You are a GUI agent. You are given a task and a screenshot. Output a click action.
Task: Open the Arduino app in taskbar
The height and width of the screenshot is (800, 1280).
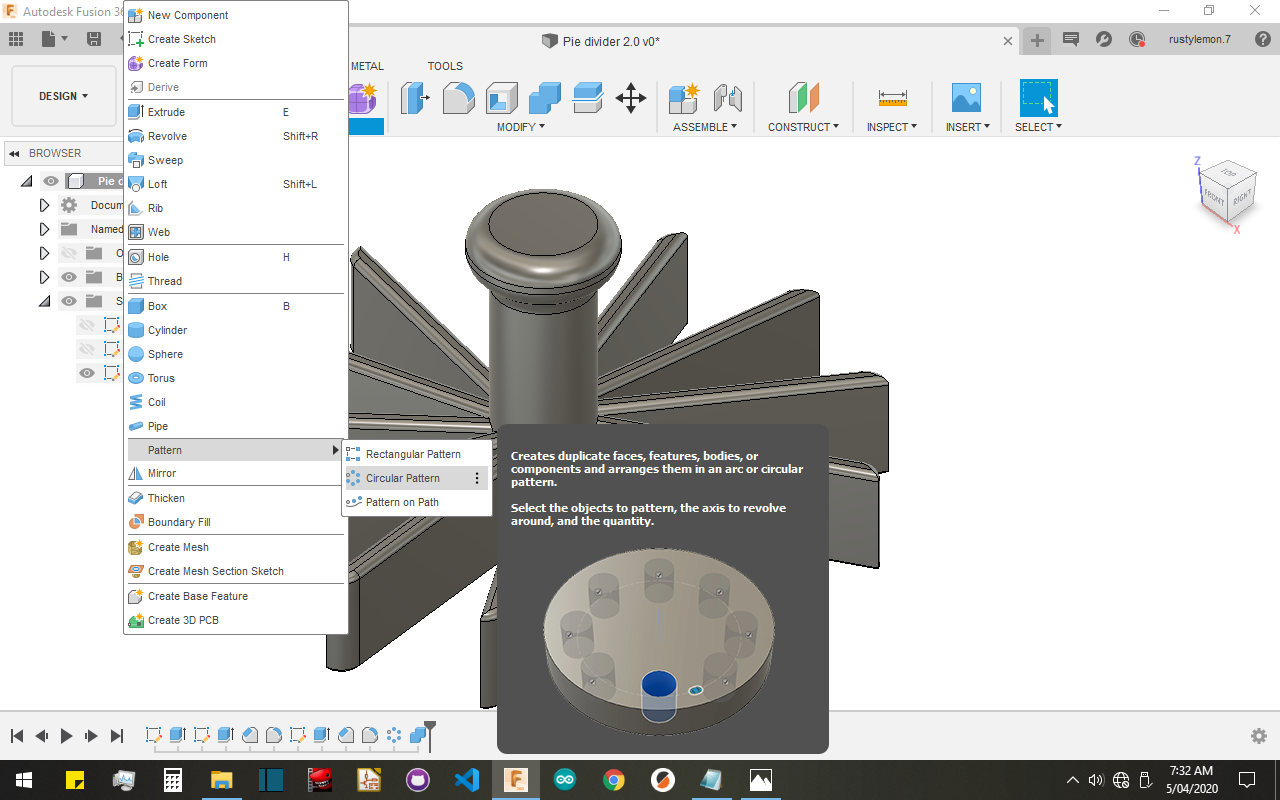[565, 779]
